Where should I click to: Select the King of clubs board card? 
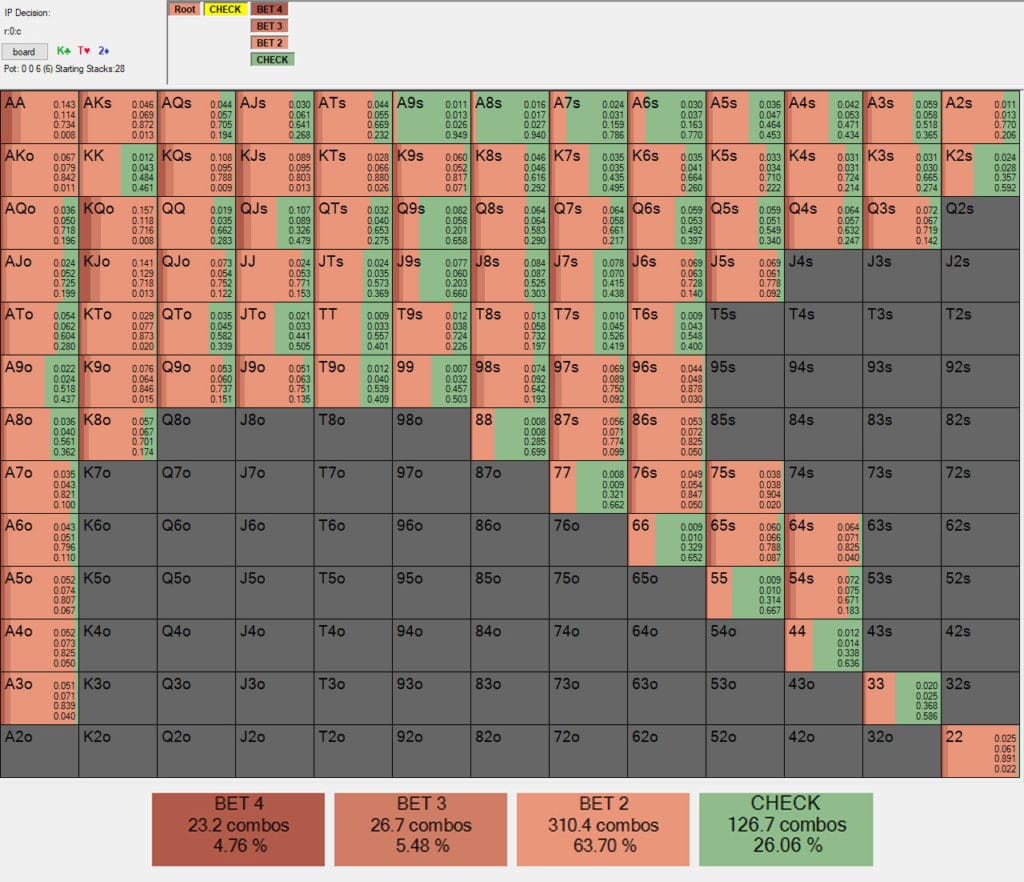click(64, 51)
